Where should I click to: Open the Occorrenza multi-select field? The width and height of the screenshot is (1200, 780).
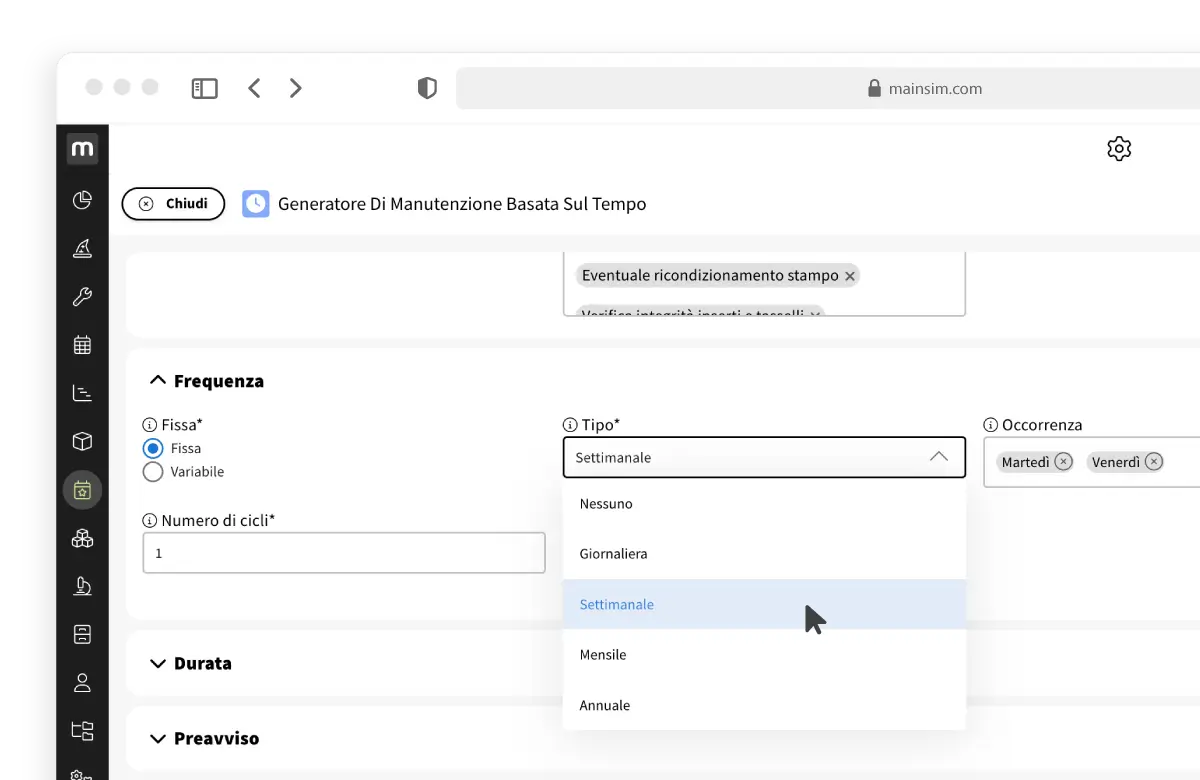click(x=1091, y=462)
